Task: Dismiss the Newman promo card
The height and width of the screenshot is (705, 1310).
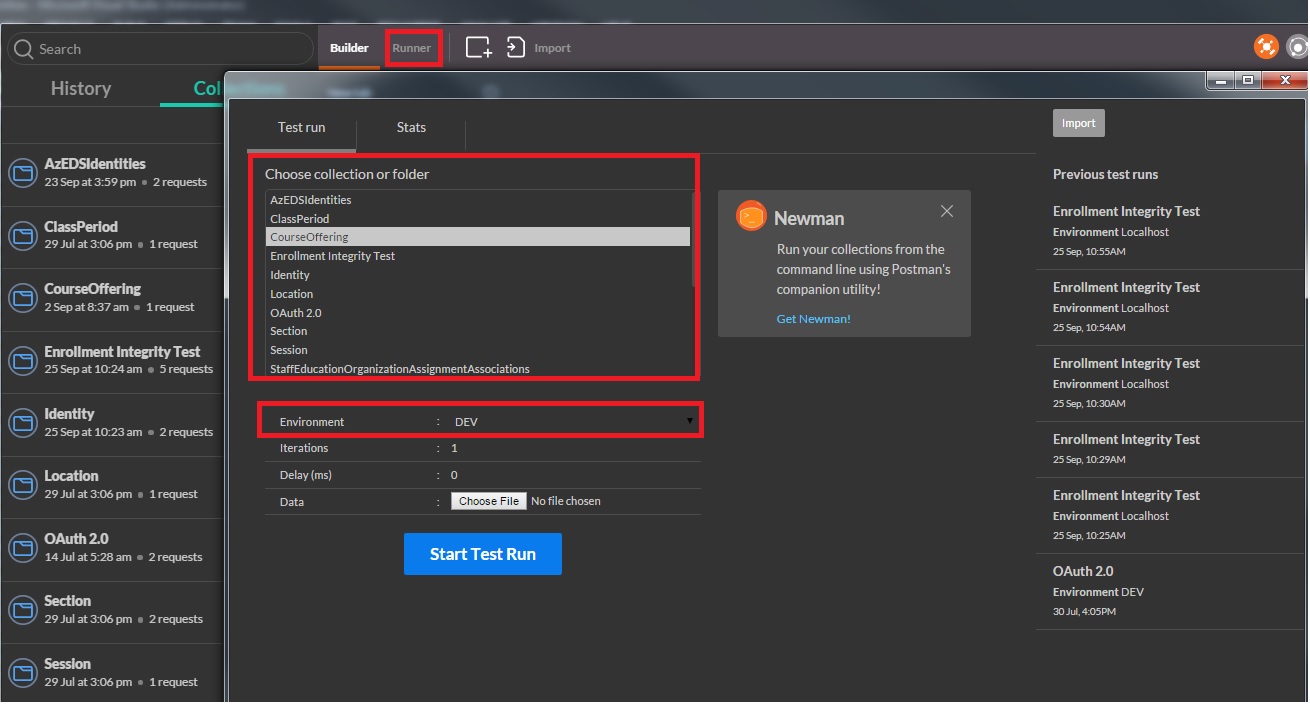Action: [x=946, y=211]
